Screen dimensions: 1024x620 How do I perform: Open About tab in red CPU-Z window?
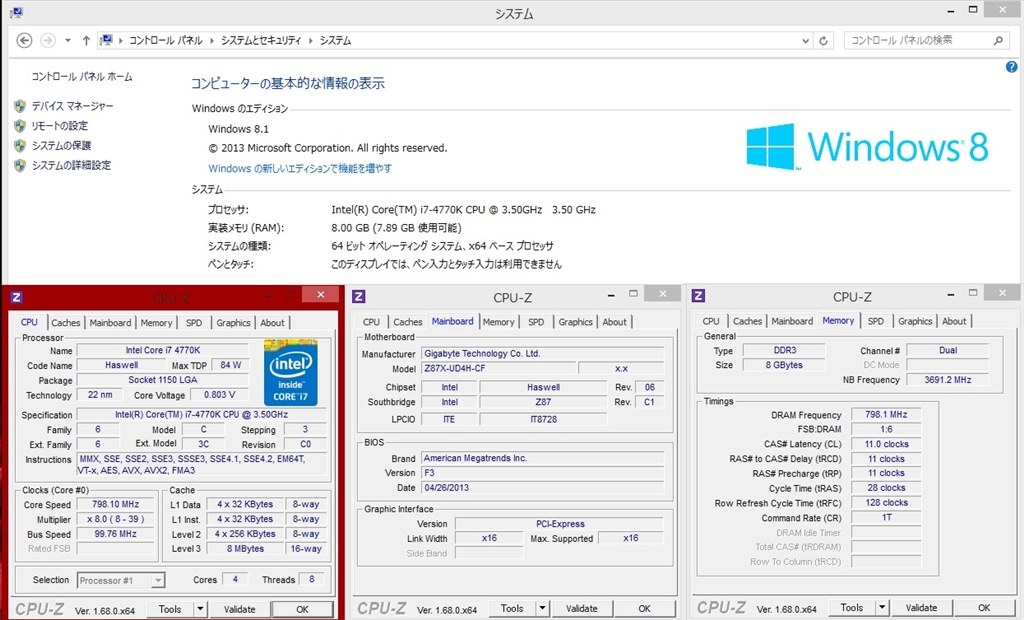[272, 323]
